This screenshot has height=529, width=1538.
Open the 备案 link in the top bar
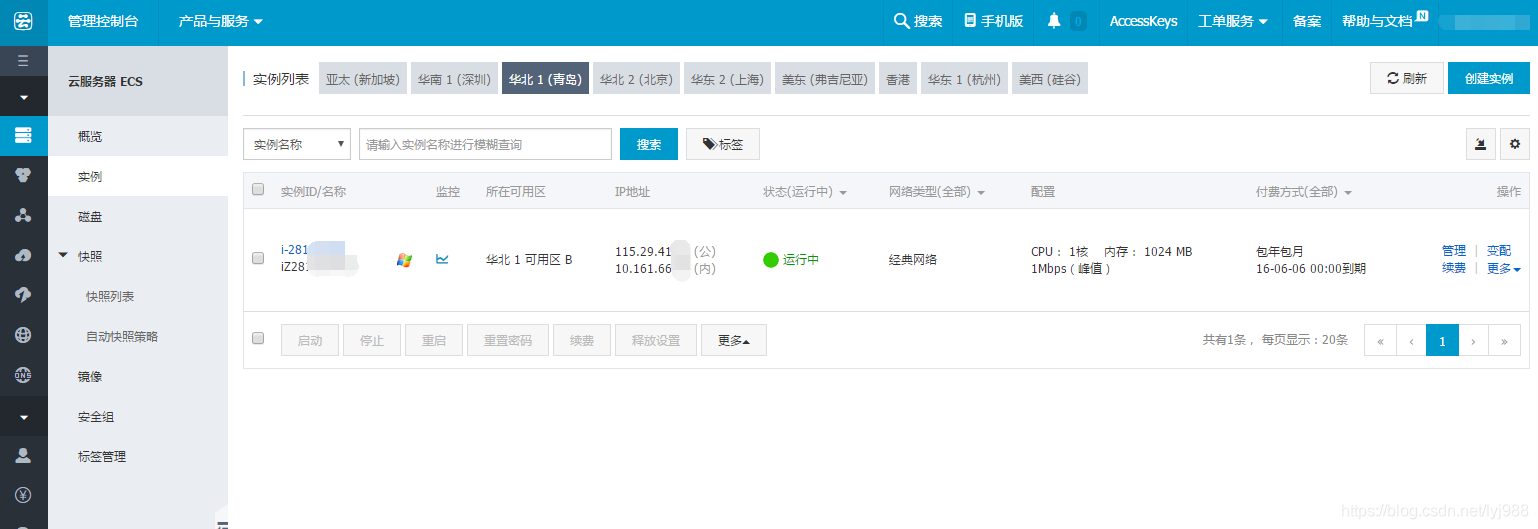point(1307,21)
